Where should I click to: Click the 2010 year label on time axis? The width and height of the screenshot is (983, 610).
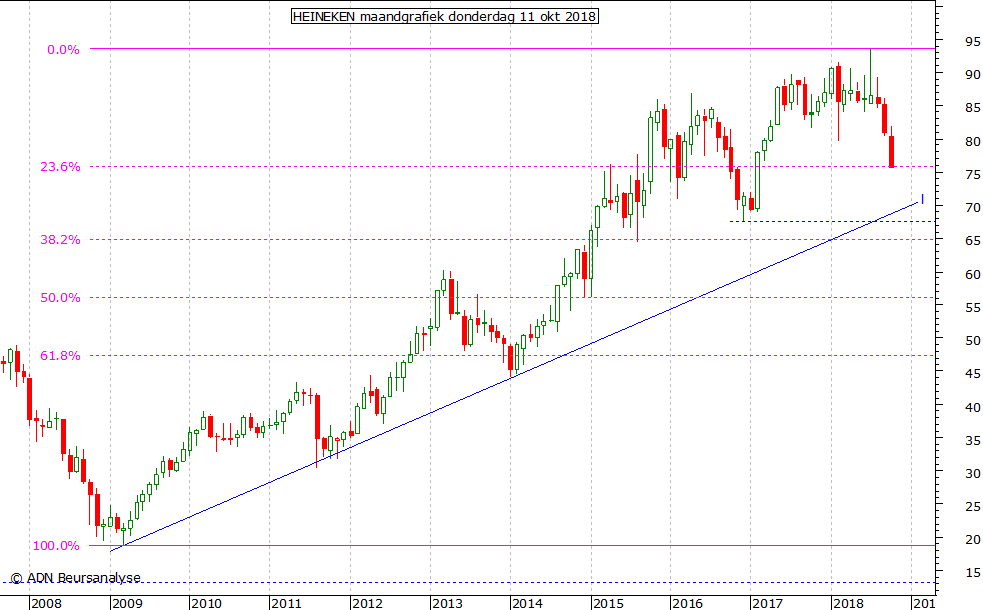point(206,603)
